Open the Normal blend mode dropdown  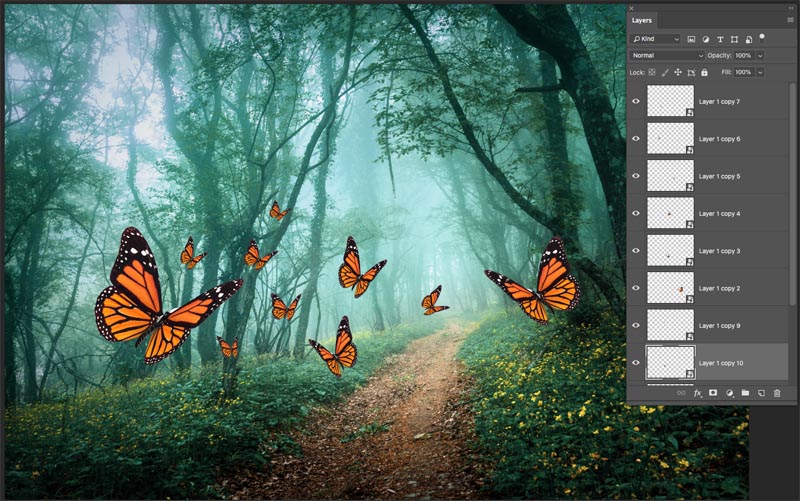tap(667, 56)
